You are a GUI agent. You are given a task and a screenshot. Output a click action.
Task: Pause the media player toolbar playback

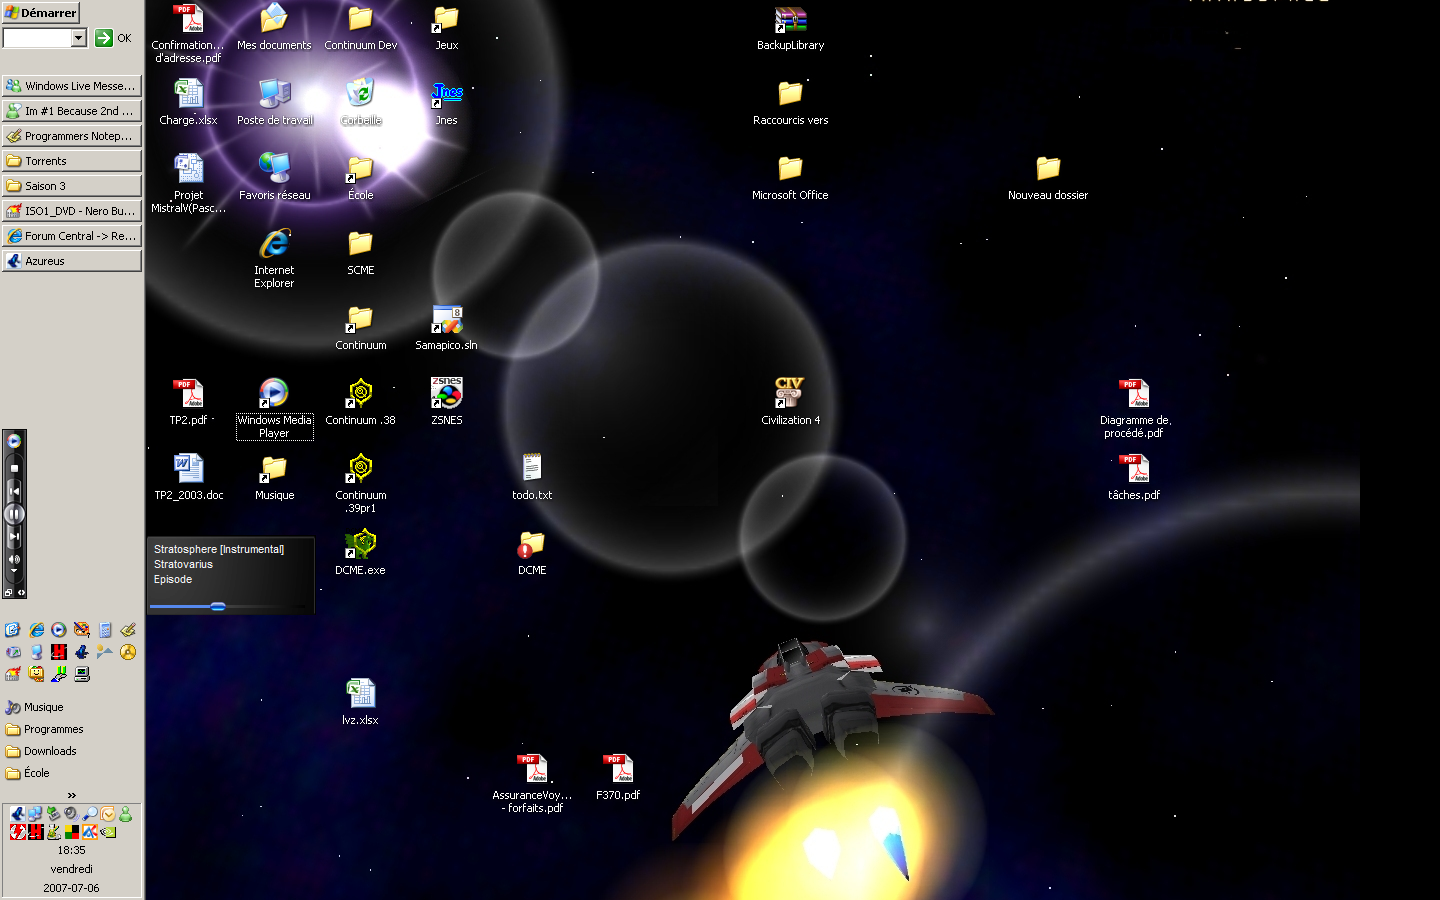pyautogui.click(x=14, y=514)
